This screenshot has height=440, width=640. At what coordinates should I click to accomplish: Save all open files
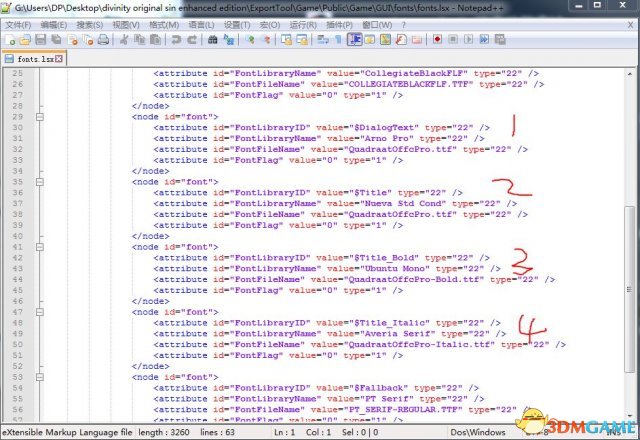coord(56,40)
